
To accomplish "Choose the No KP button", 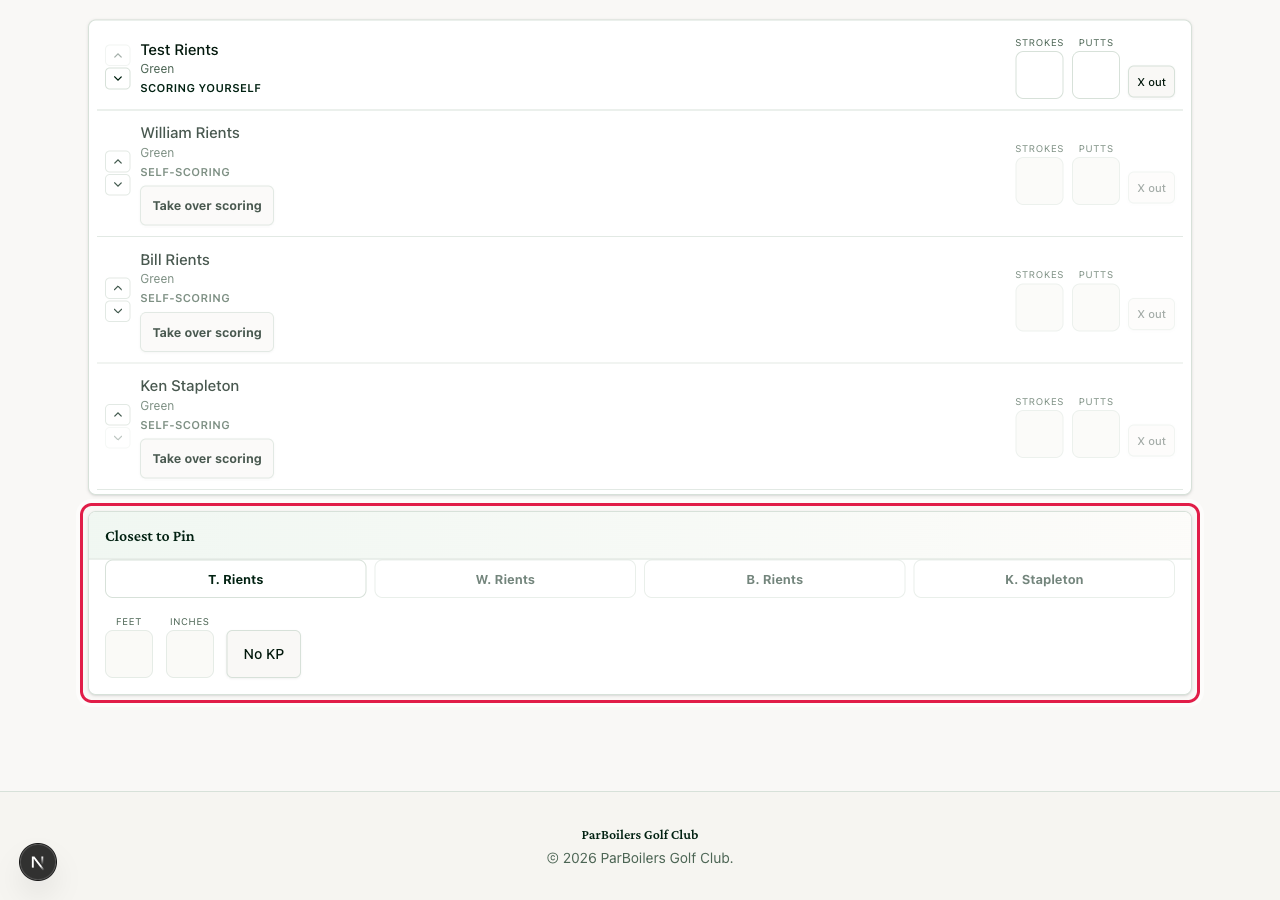I will tap(264, 654).
